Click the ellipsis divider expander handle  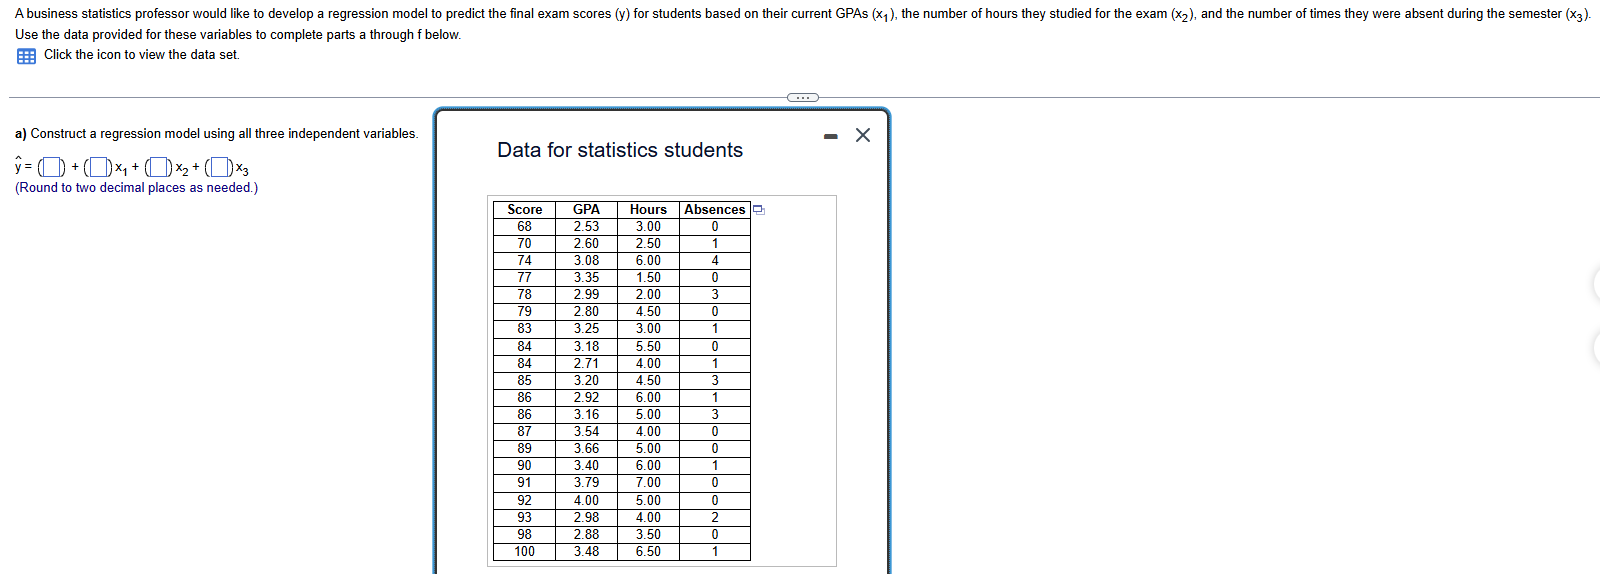pyautogui.click(x=803, y=97)
